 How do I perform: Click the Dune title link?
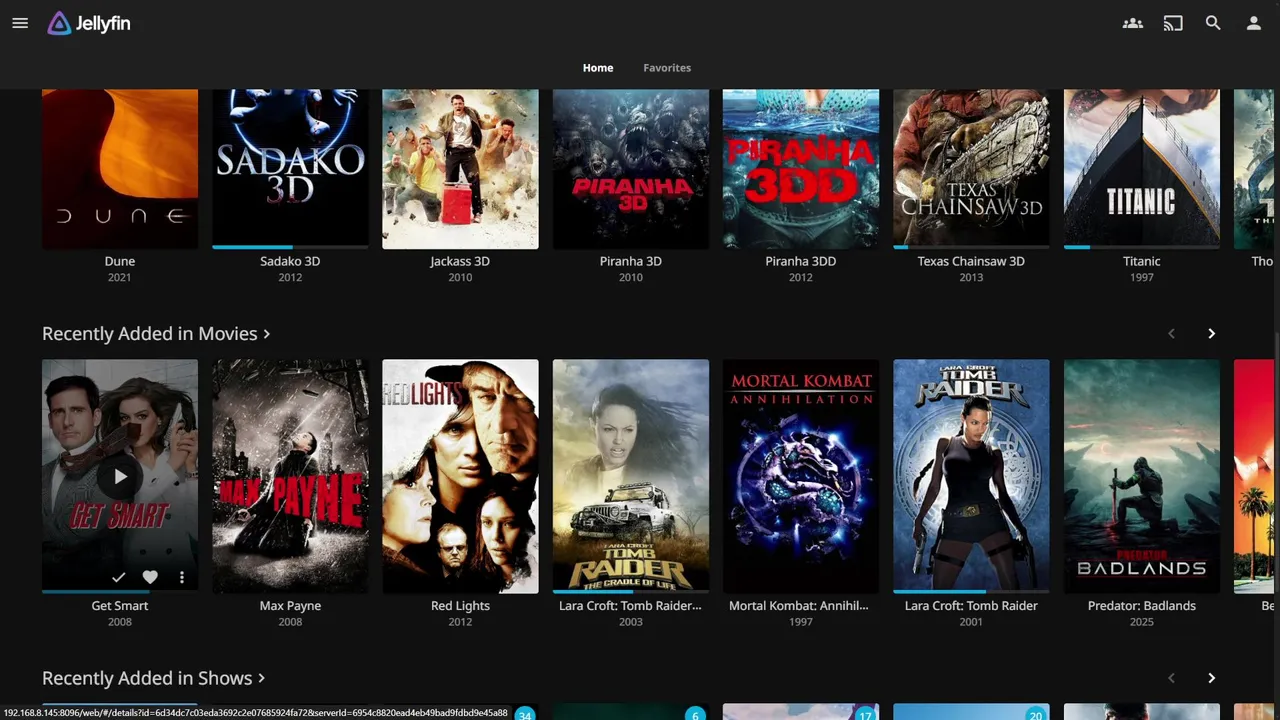click(120, 261)
